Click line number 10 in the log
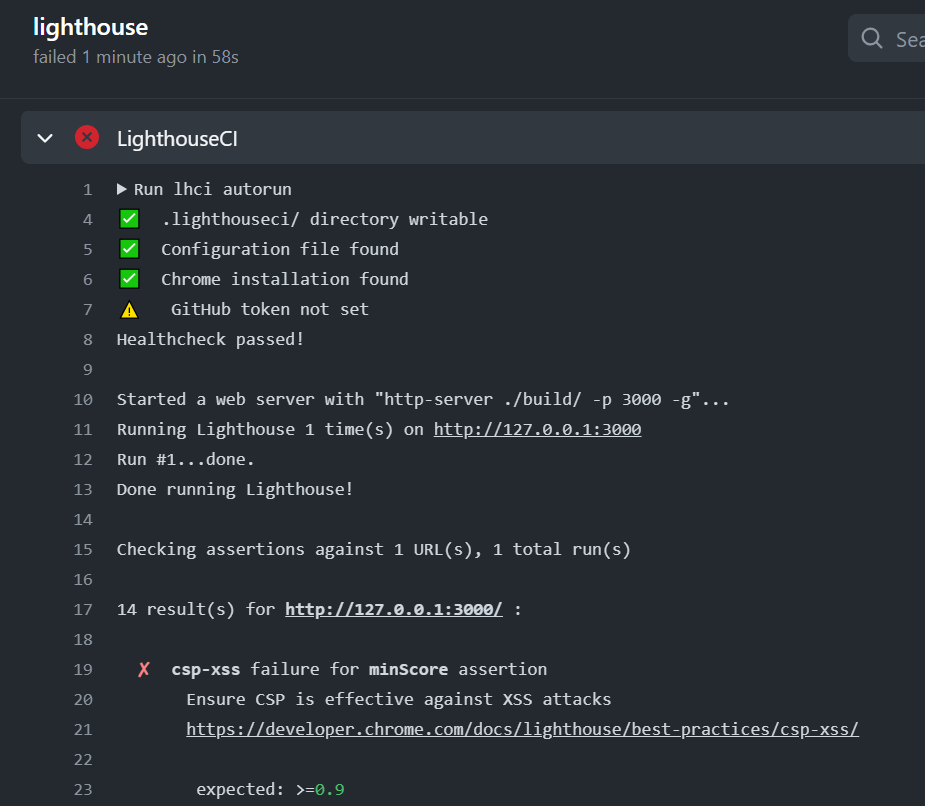The image size is (925, 806). (83, 399)
